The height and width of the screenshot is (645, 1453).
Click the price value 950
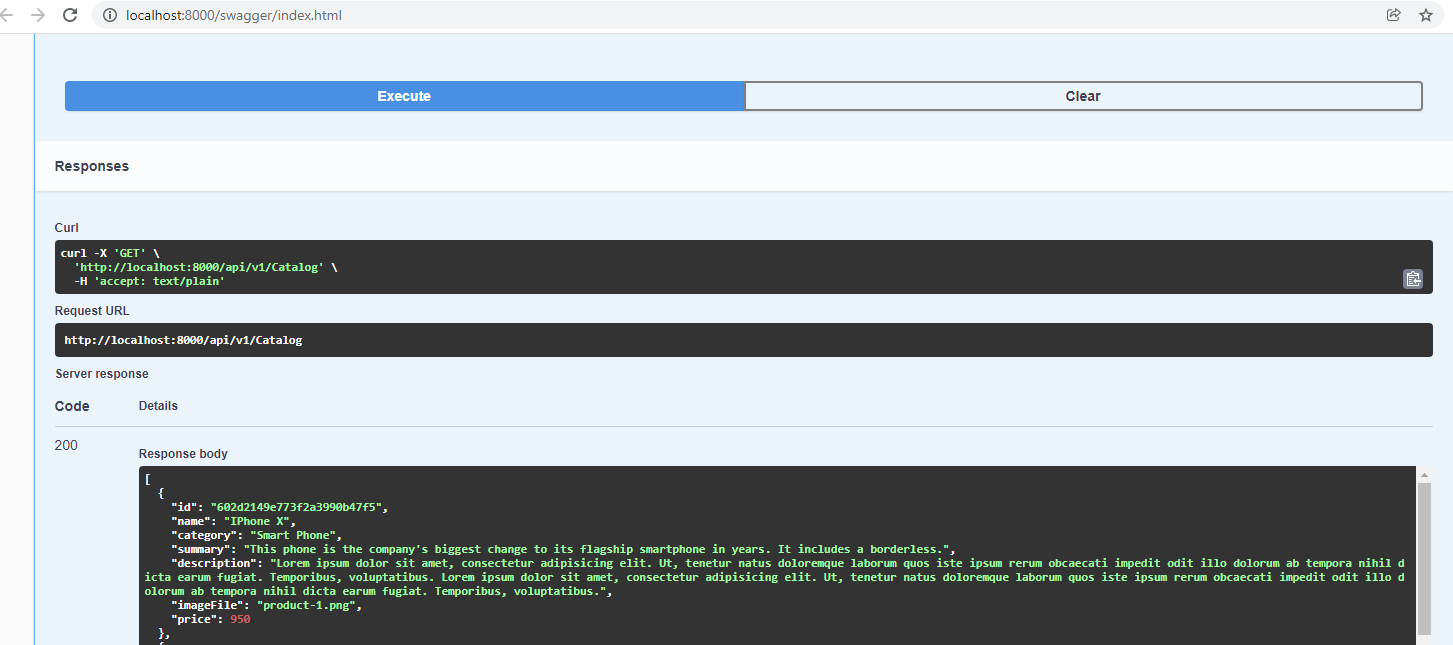240,619
